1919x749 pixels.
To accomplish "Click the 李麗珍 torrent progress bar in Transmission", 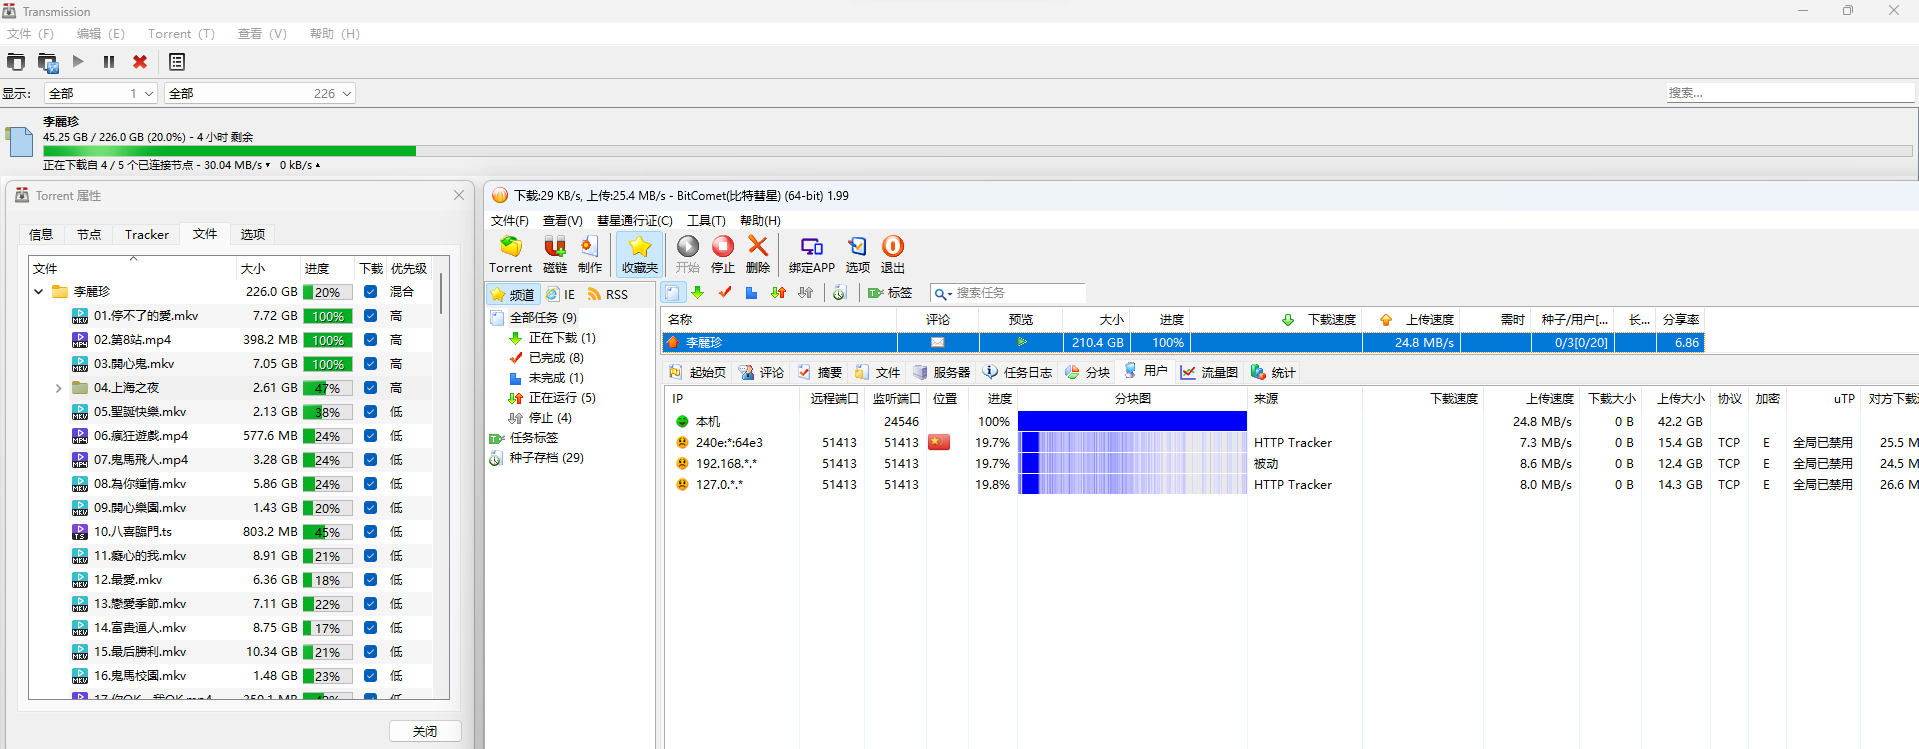I will [977, 151].
